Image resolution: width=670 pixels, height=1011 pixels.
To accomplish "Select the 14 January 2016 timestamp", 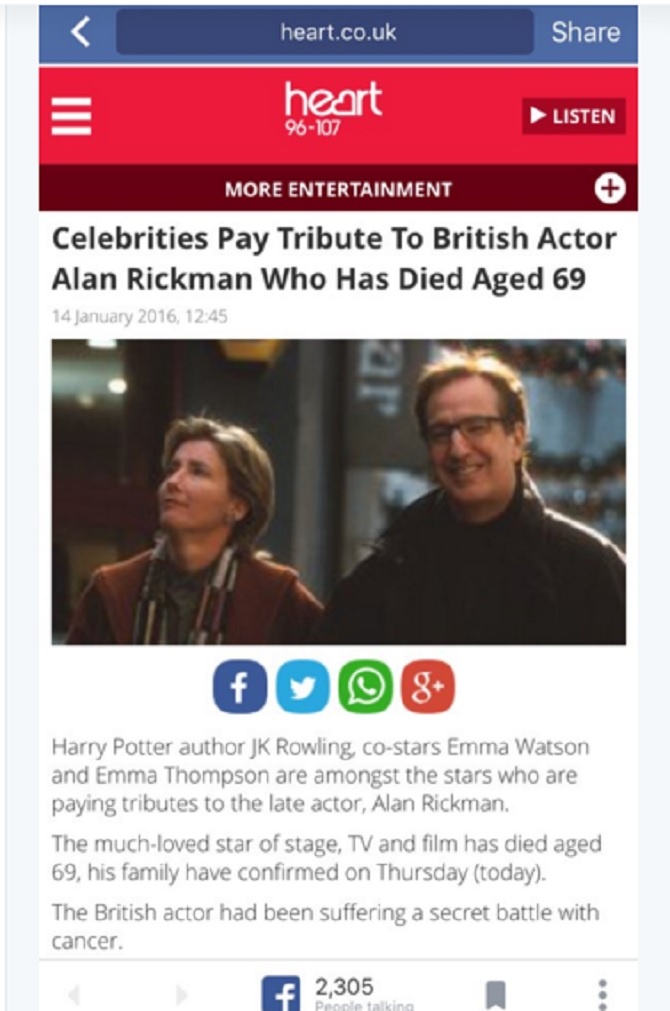I will pyautogui.click(x=140, y=316).
